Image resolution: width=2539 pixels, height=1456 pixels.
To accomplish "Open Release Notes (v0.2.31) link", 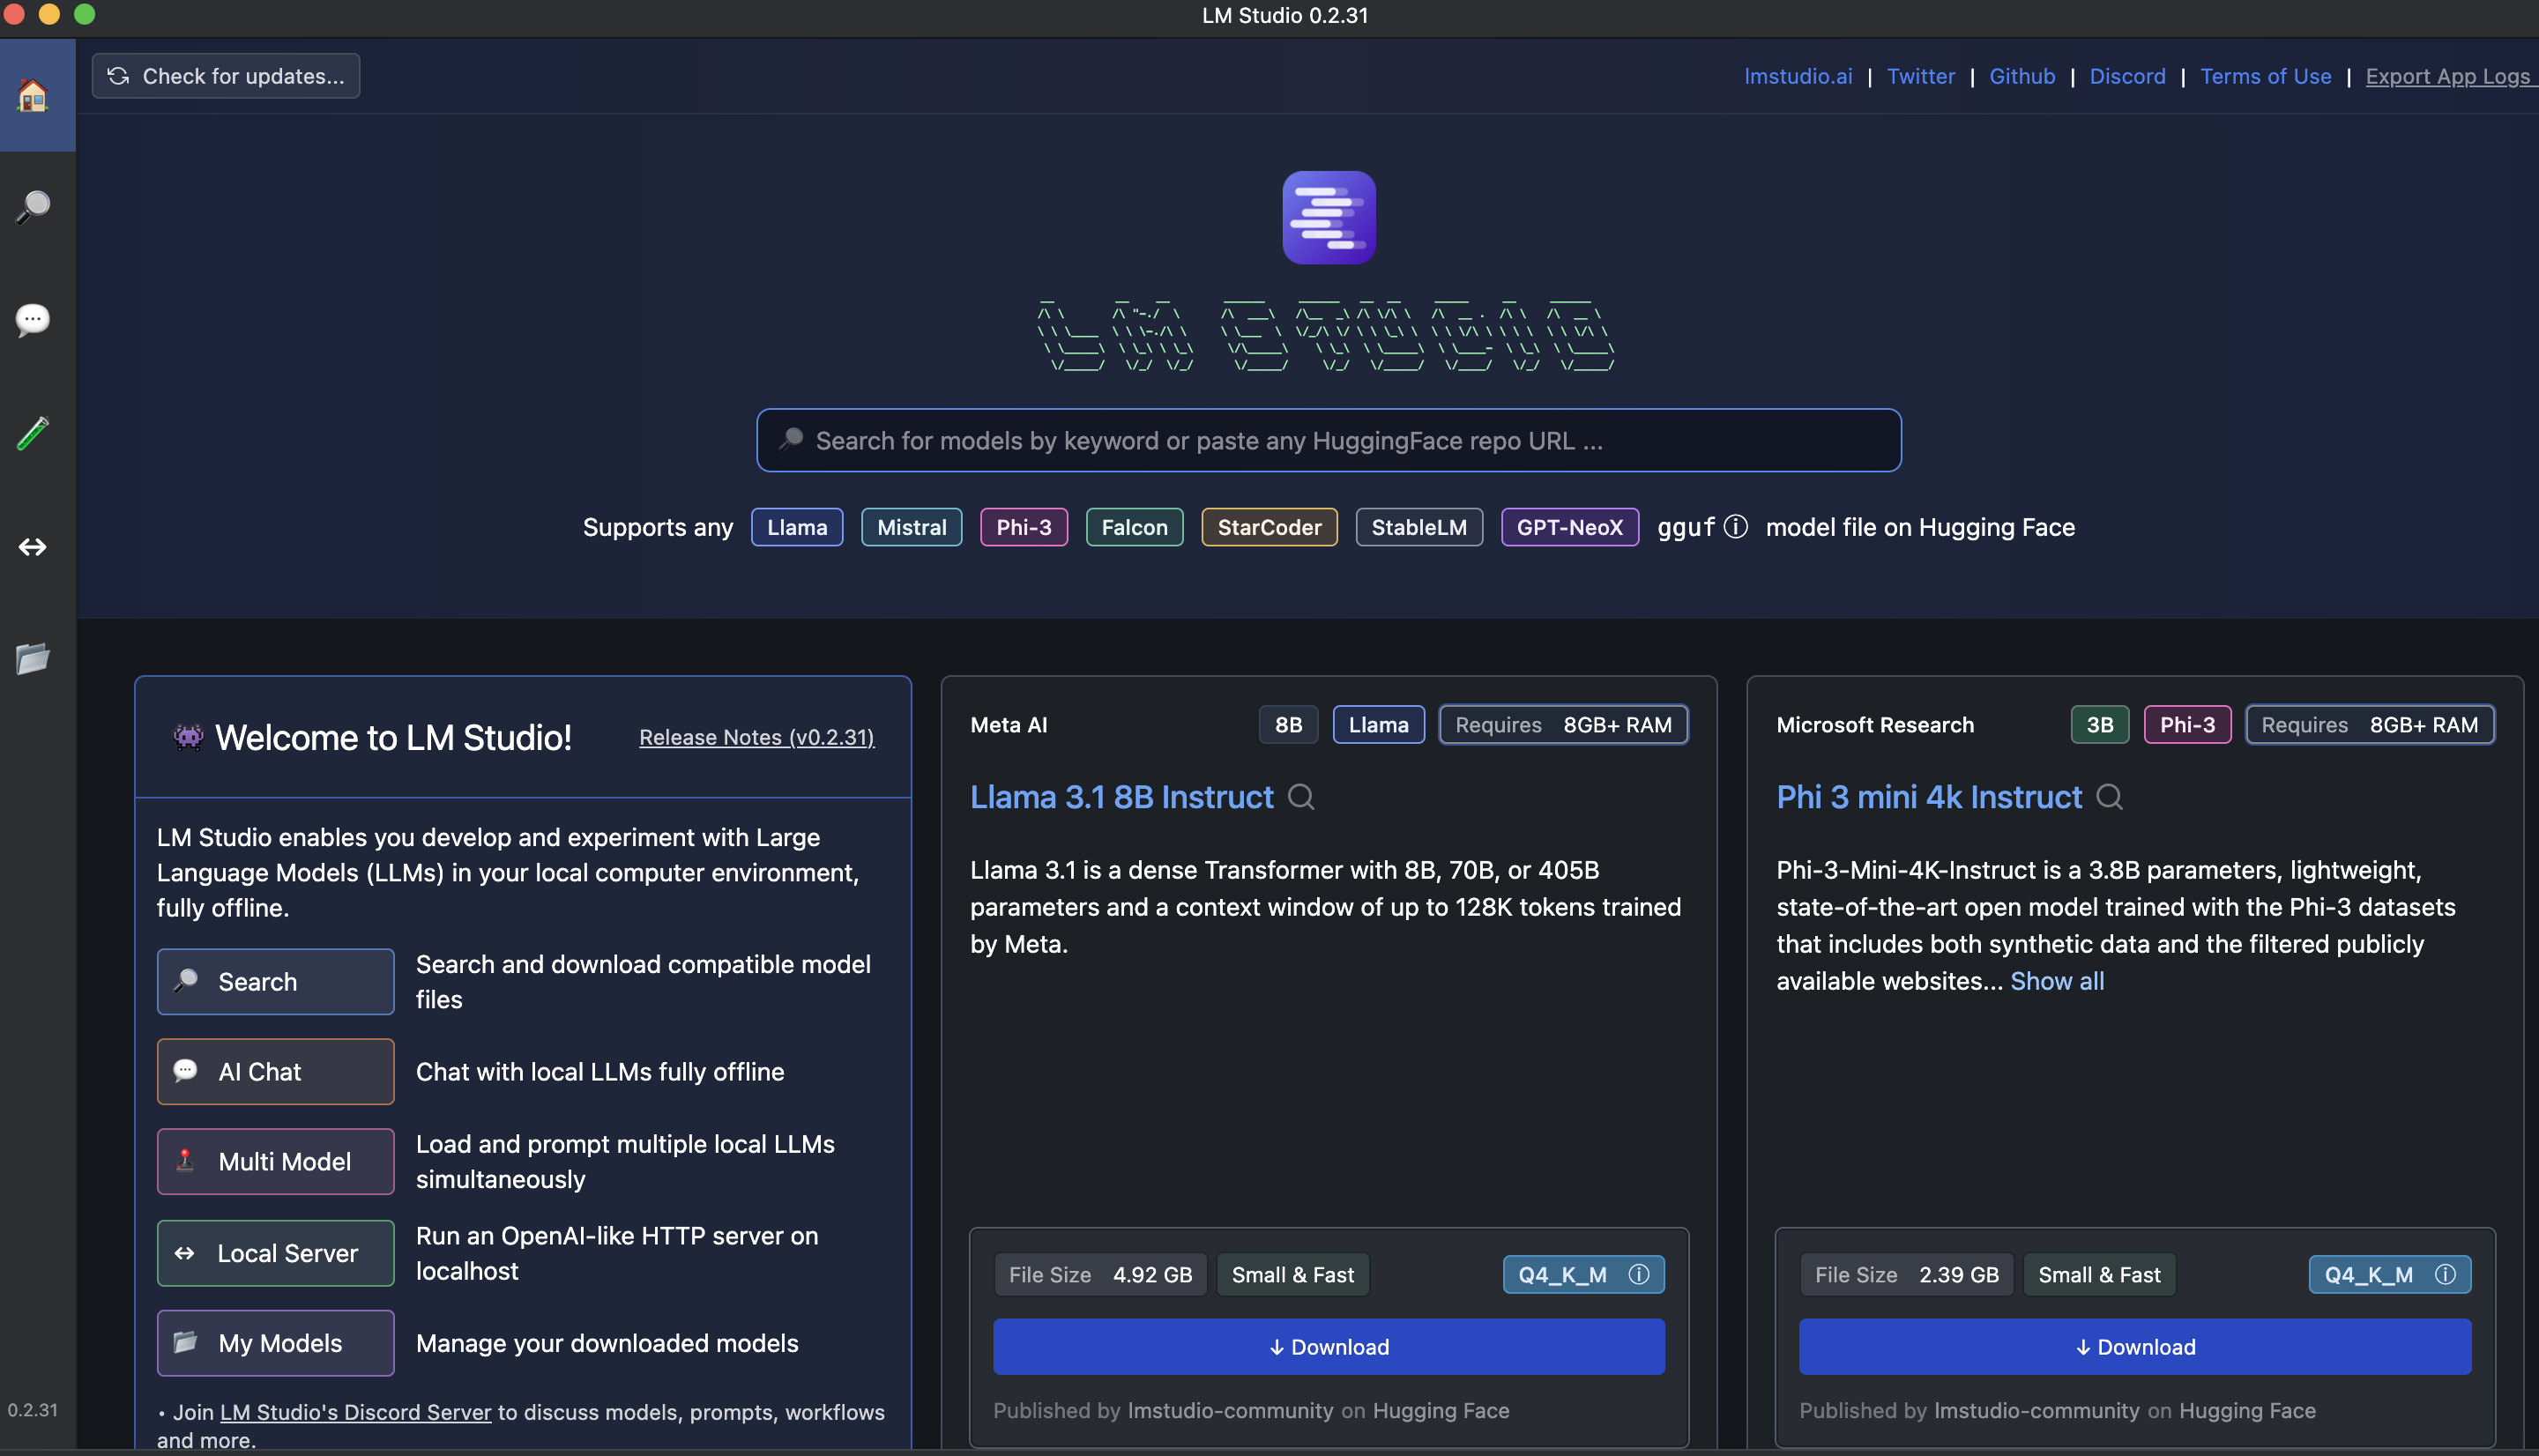I will pyautogui.click(x=756, y=737).
